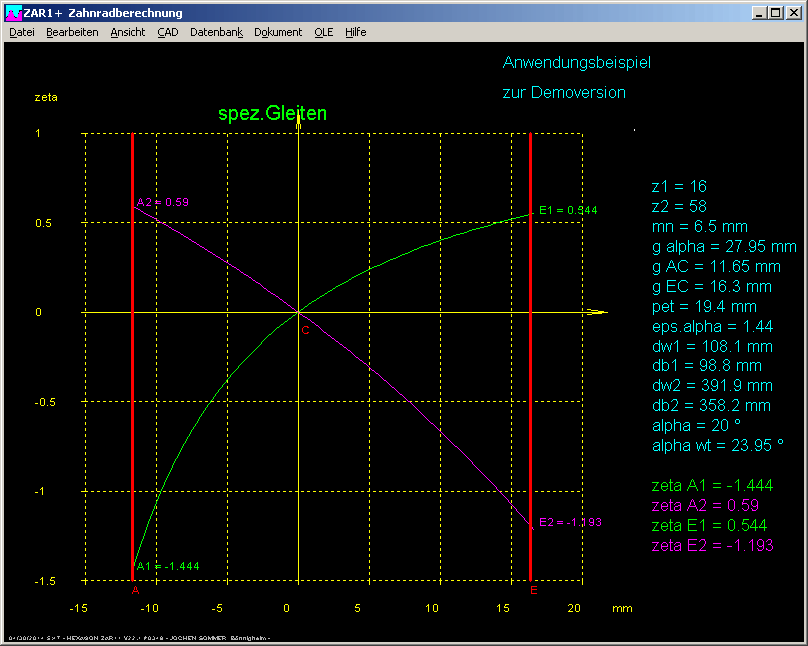
Task: Click the ZAR1+ application icon in title bar
Action: 13,13
